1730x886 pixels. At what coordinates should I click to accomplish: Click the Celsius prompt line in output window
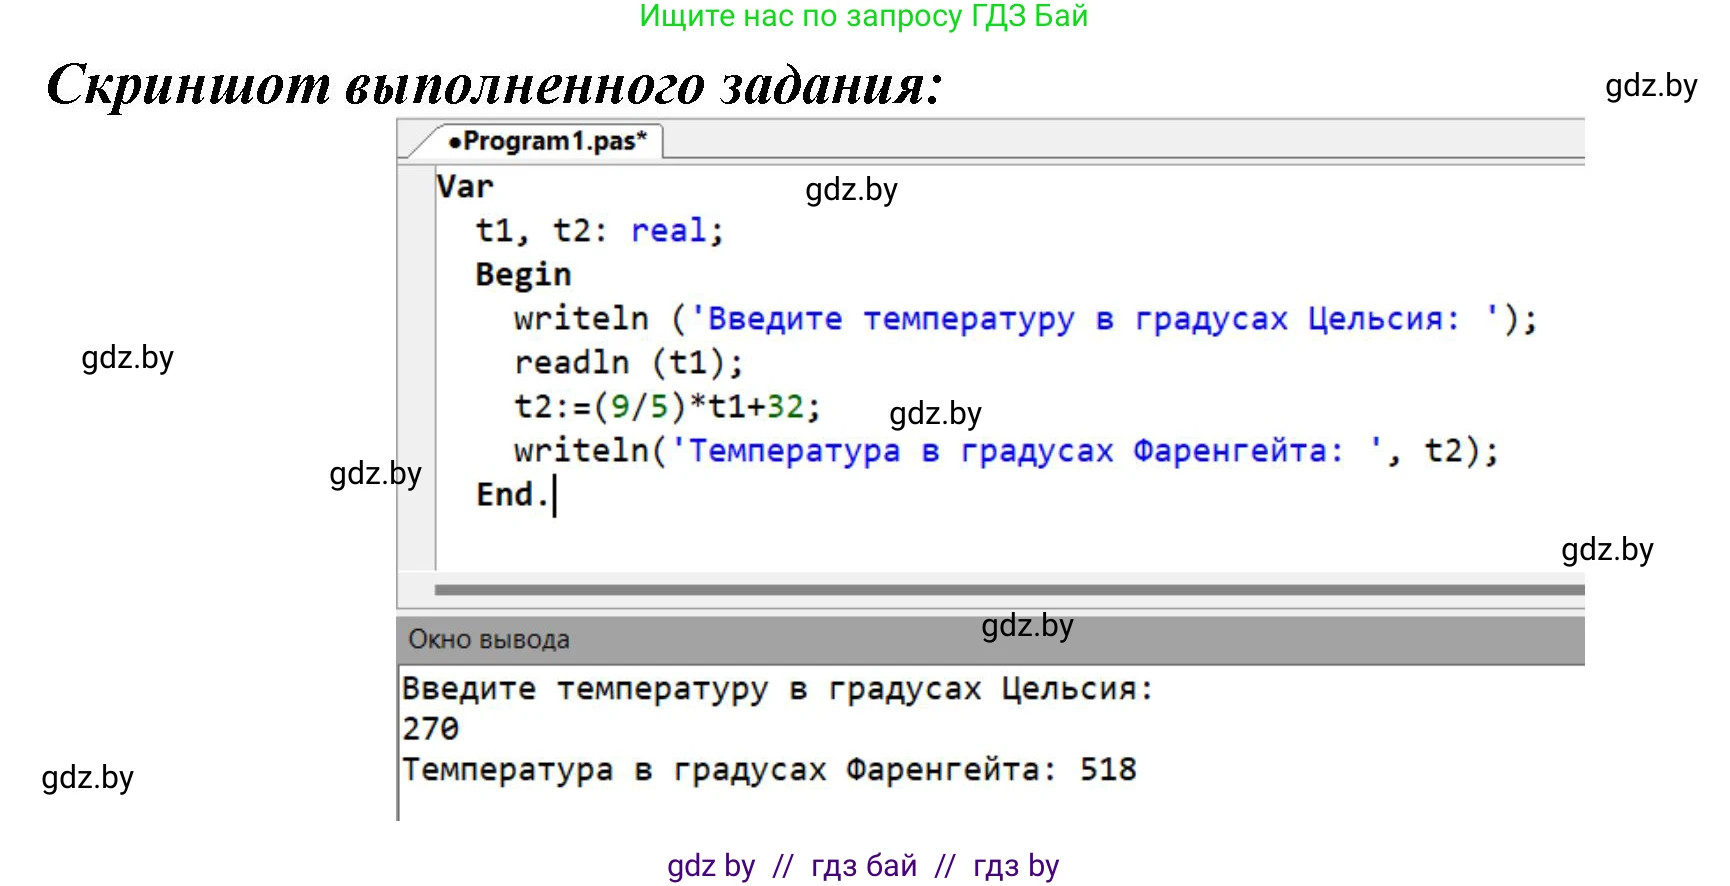[777, 689]
